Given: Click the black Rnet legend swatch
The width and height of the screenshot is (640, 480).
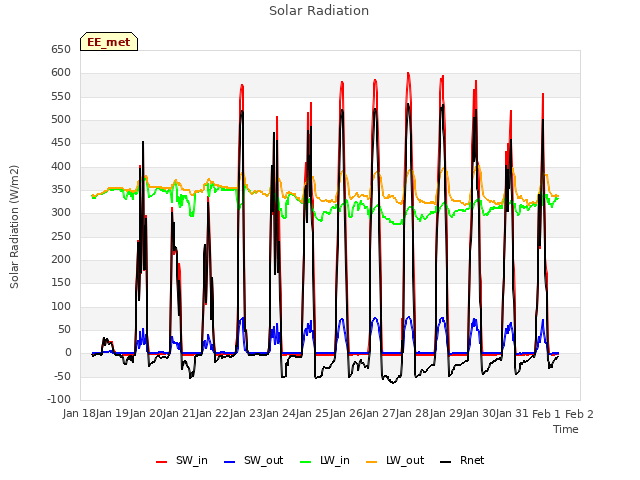Looking at the screenshot, I should click(x=446, y=462).
